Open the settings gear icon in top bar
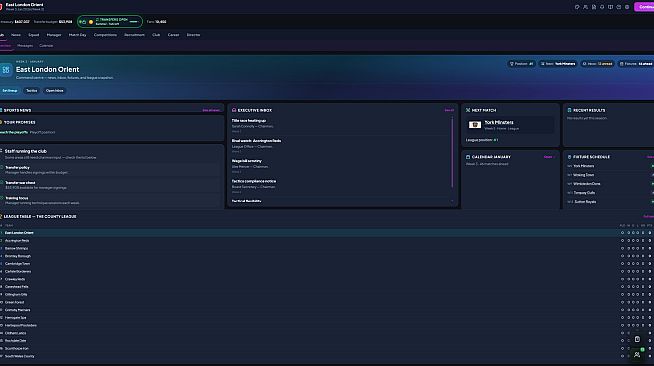The width and height of the screenshot is (654, 366). (x=627, y=7)
